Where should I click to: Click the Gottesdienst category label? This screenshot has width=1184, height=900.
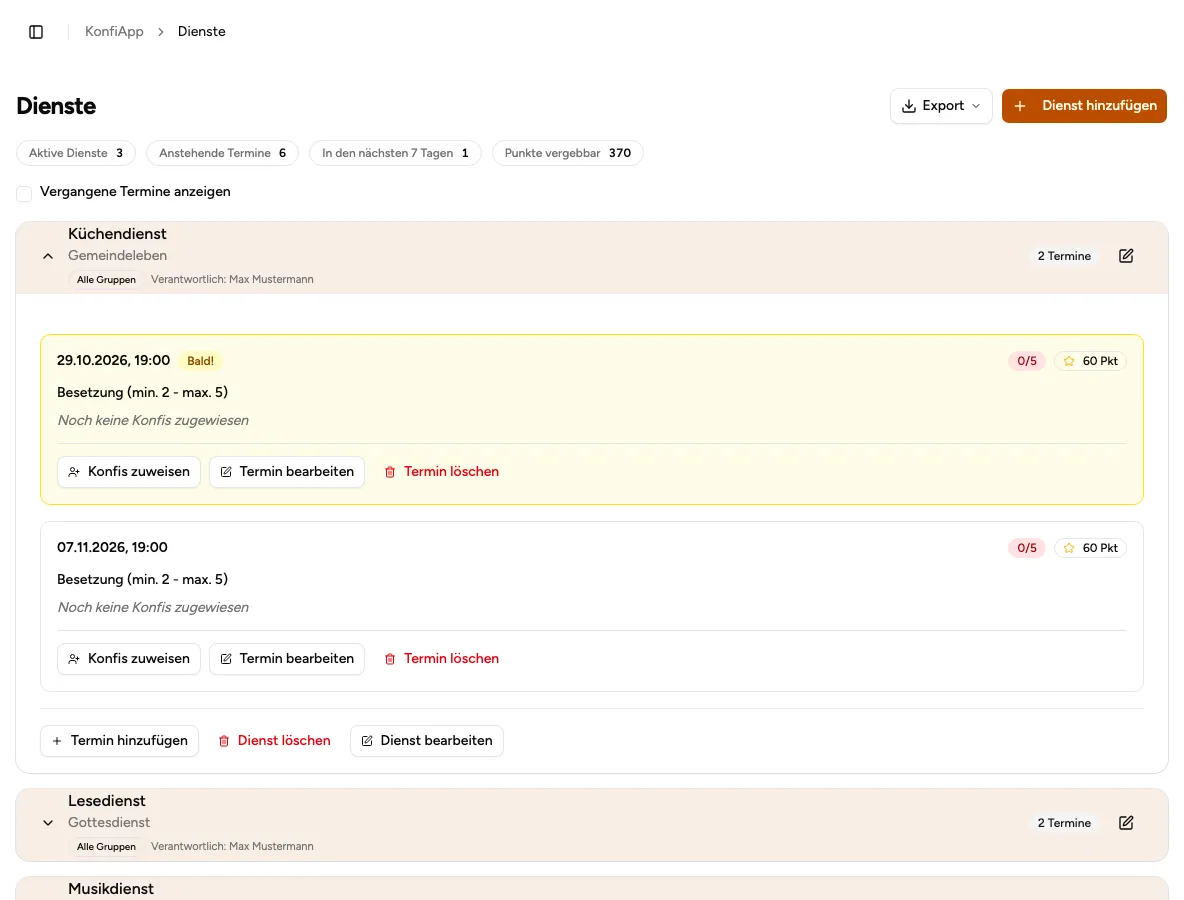click(109, 822)
